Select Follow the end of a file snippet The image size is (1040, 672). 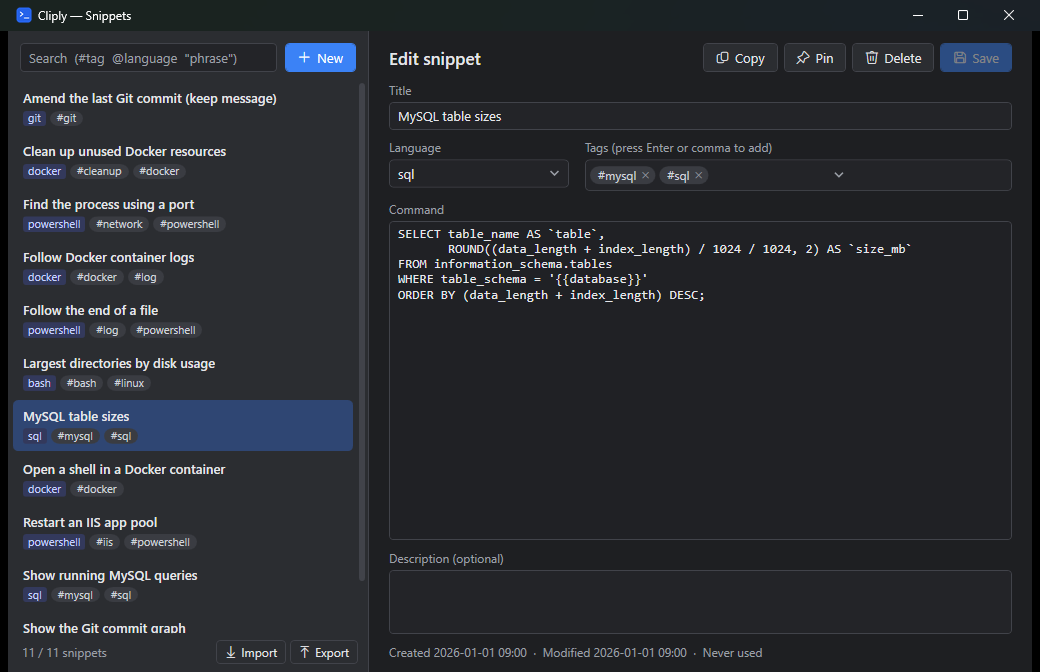pos(183,320)
